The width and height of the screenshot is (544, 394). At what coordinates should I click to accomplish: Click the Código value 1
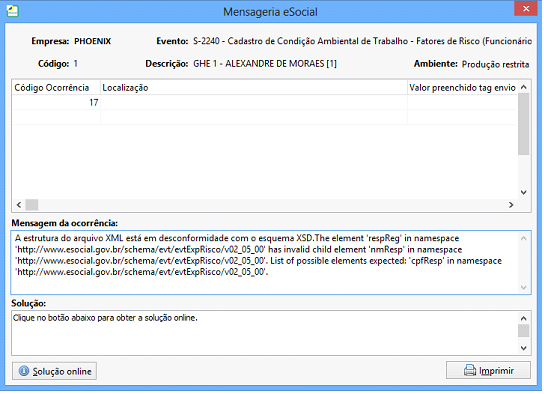point(75,64)
